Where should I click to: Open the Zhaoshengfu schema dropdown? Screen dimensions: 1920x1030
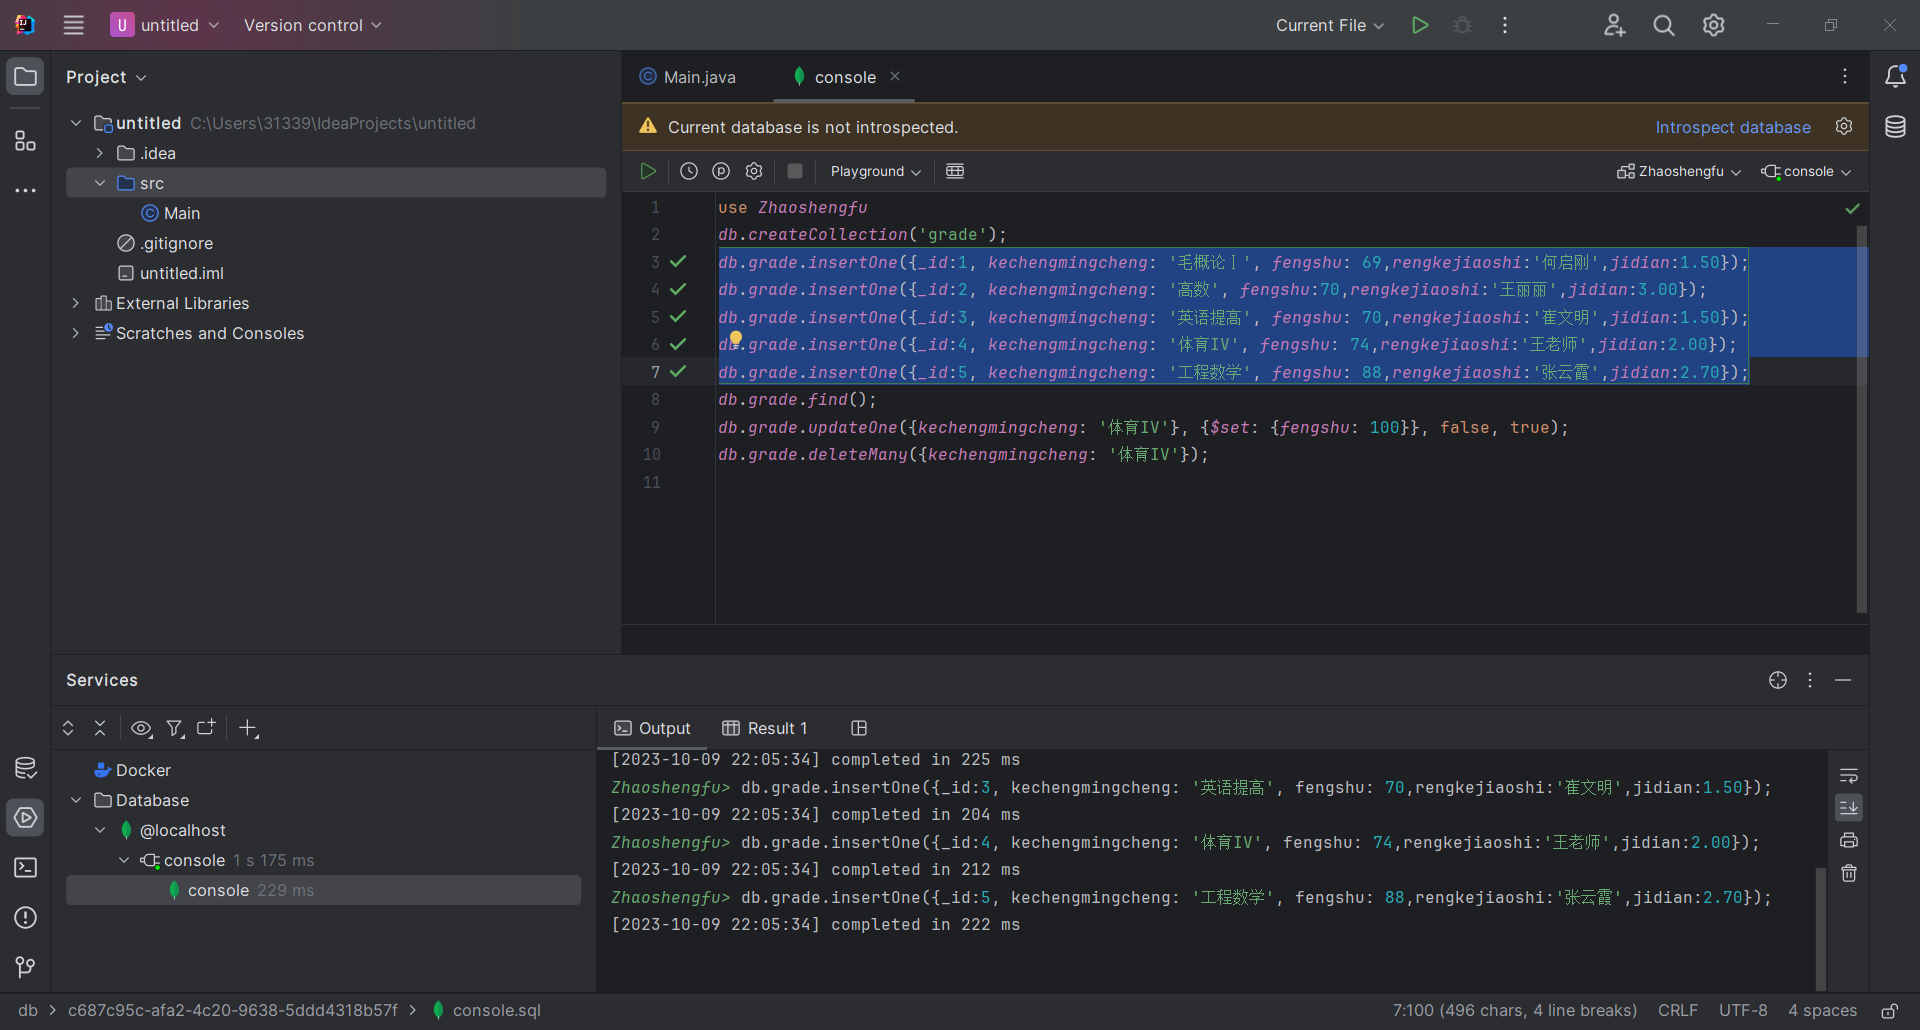click(1679, 171)
